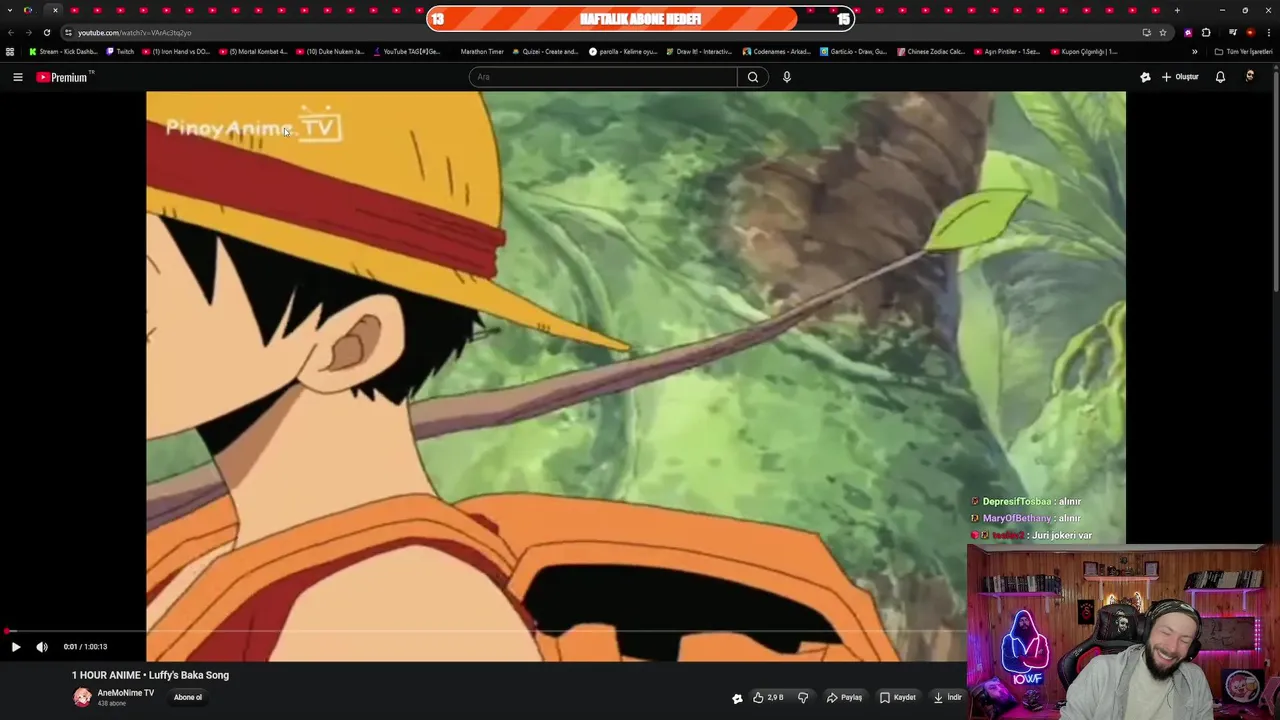Bookmark this page with star icon

(x=1163, y=32)
